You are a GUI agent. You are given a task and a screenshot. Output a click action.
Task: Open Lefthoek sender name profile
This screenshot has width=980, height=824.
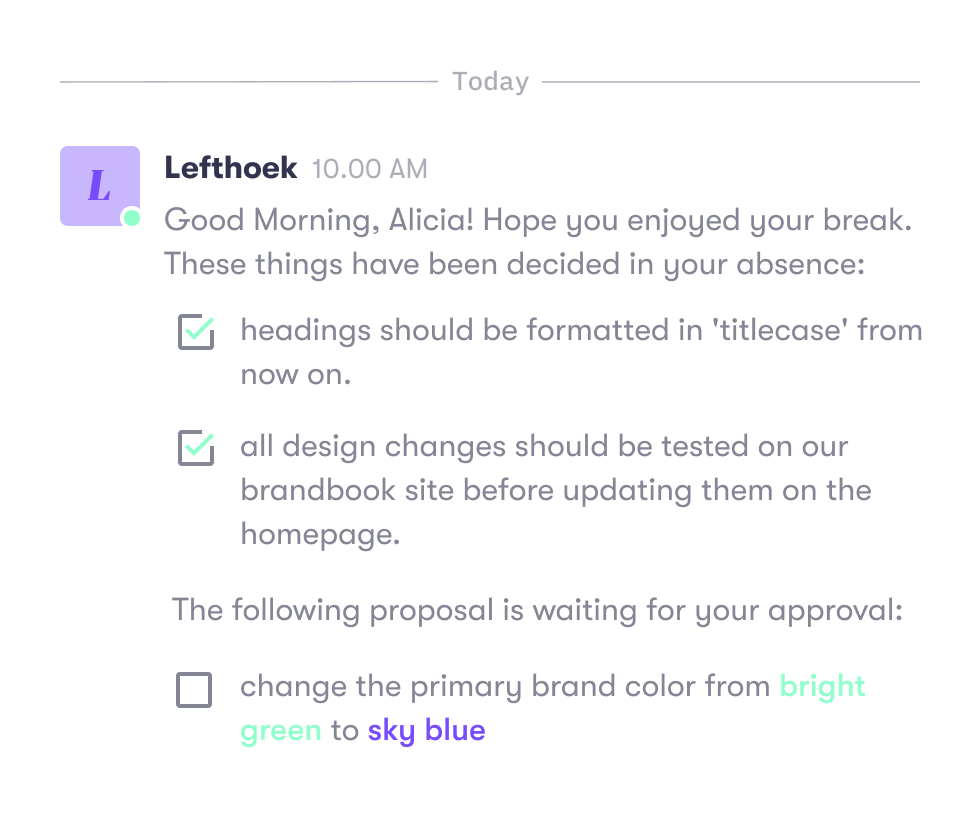pyautogui.click(x=231, y=168)
